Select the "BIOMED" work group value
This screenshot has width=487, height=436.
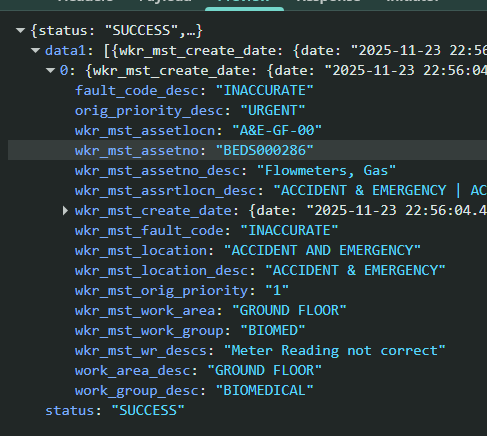pos(273,331)
